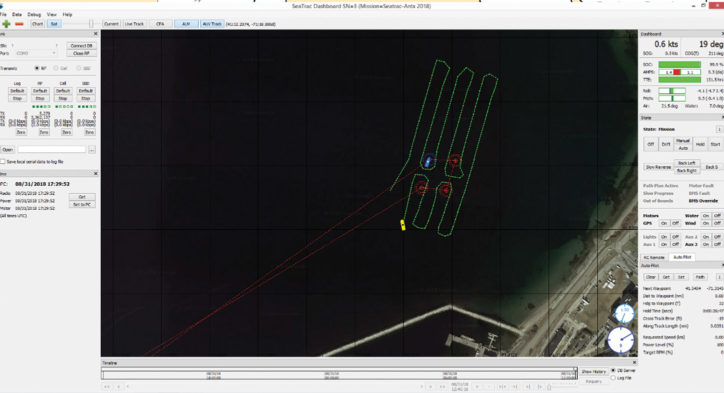Open the Help menu
The height and width of the screenshot is (393, 724).
(x=67, y=14)
